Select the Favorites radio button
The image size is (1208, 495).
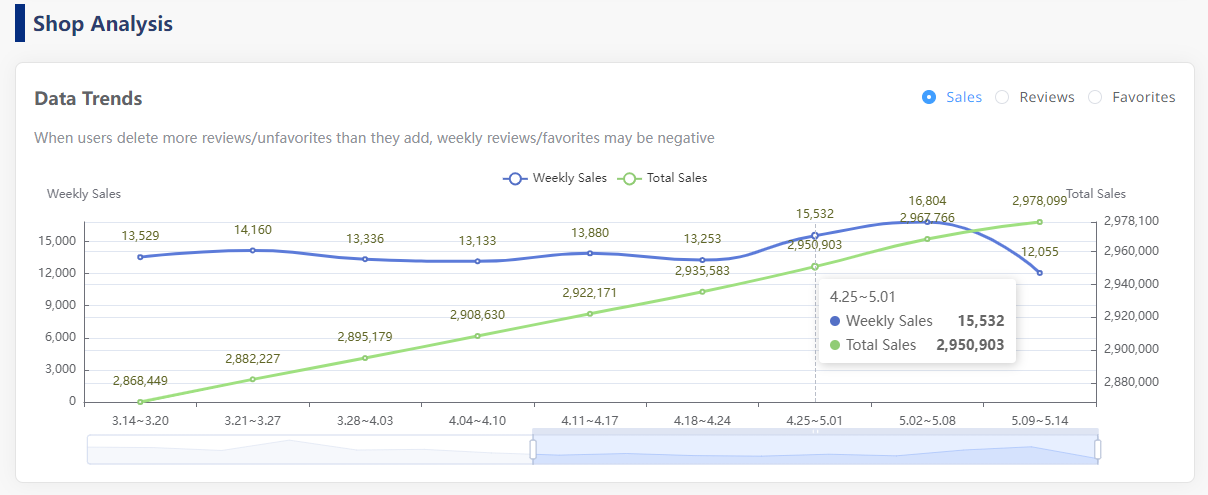tap(1095, 97)
